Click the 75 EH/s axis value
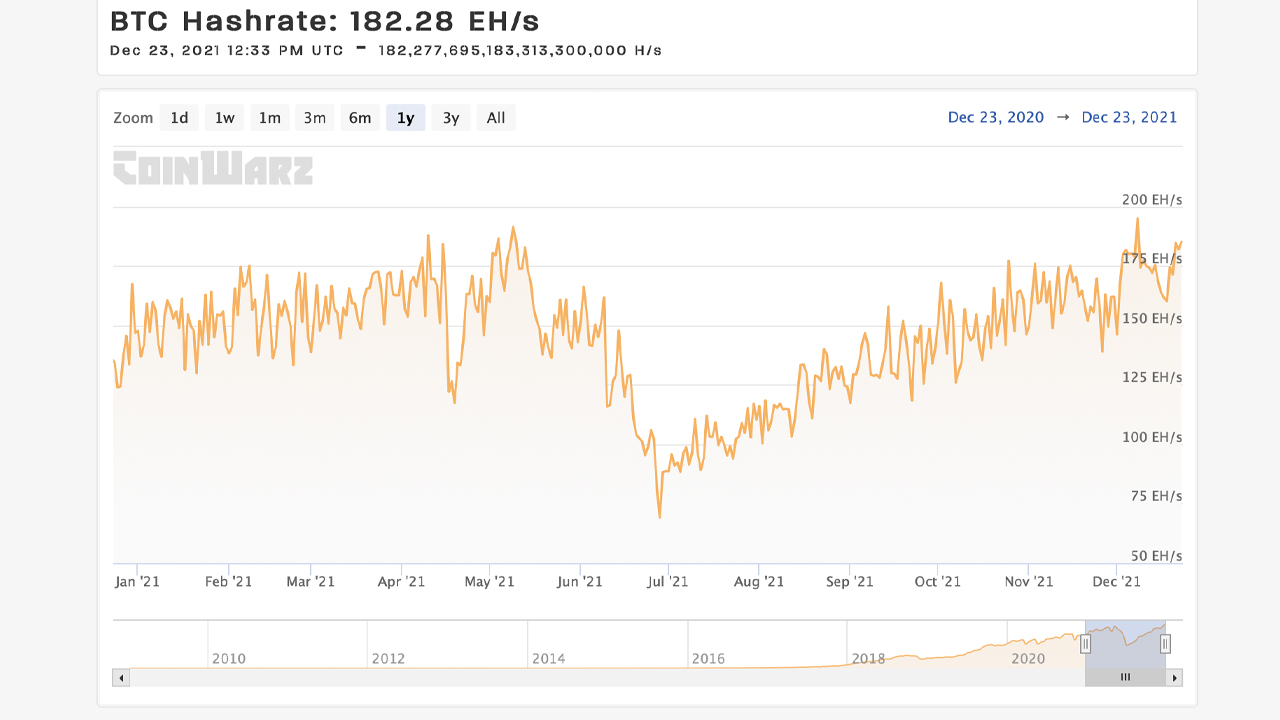 point(1155,496)
